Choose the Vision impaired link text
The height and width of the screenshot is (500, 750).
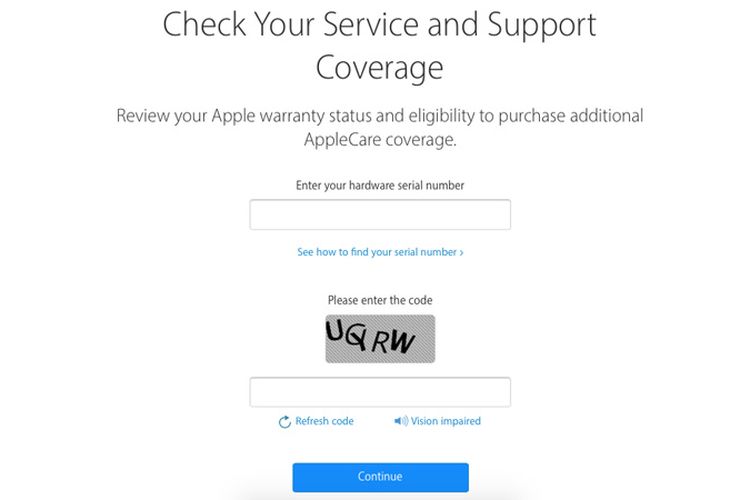point(446,421)
